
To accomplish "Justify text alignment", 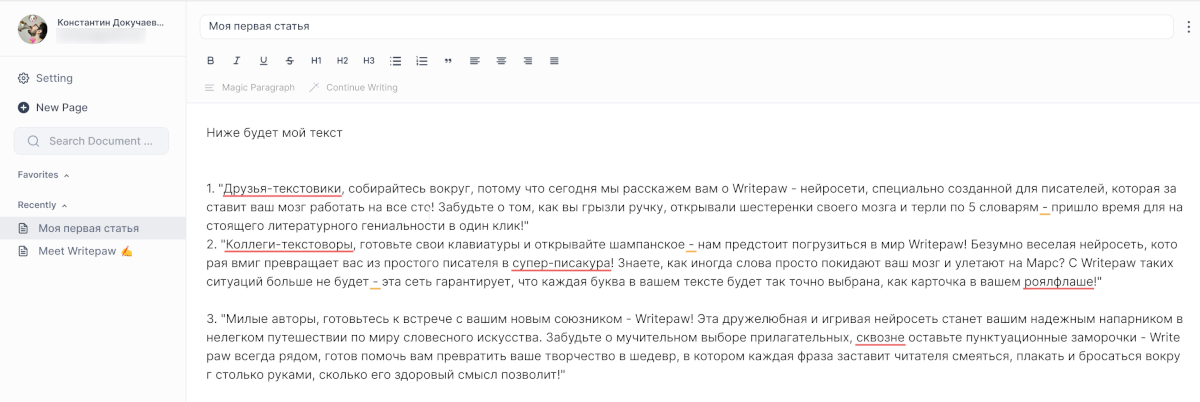I will (554, 61).
